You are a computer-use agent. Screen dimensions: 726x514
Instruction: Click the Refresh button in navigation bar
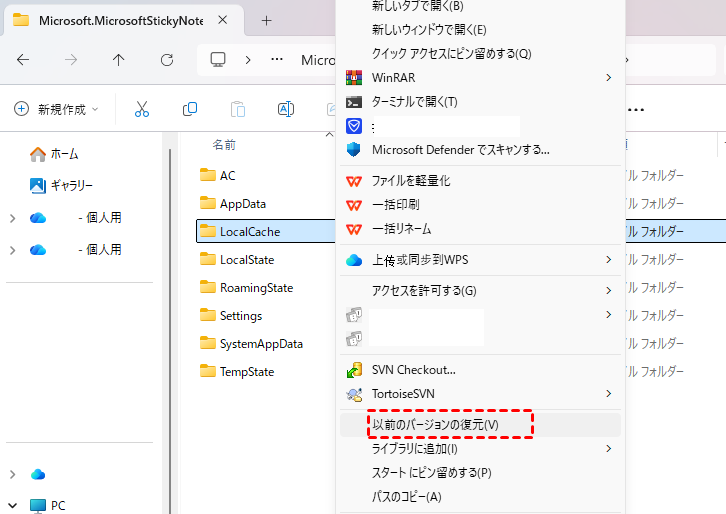tap(167, 60)
